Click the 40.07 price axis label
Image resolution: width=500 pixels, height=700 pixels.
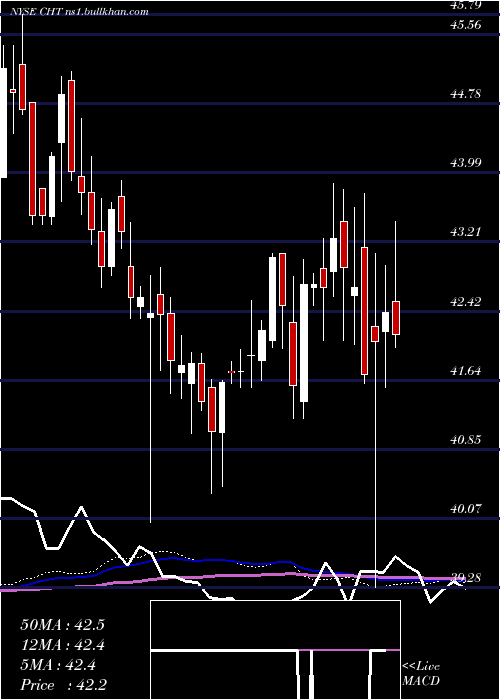point(466,508)
